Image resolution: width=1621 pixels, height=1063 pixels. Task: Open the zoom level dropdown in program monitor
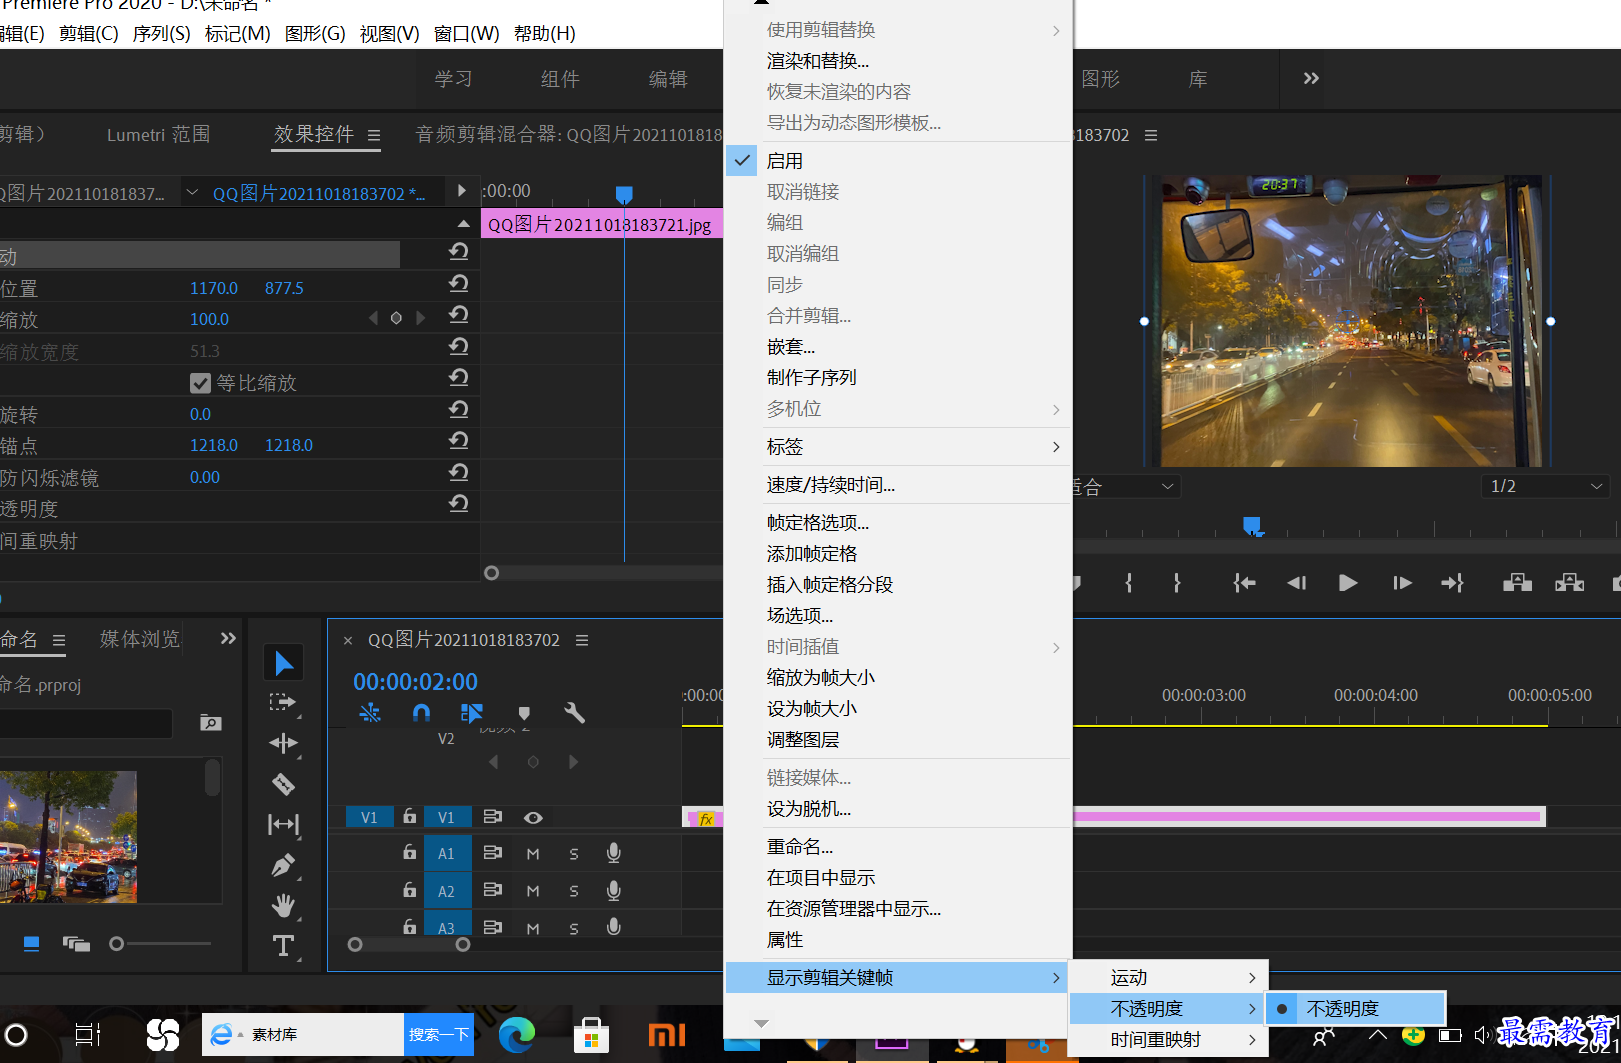[1126, 486]
